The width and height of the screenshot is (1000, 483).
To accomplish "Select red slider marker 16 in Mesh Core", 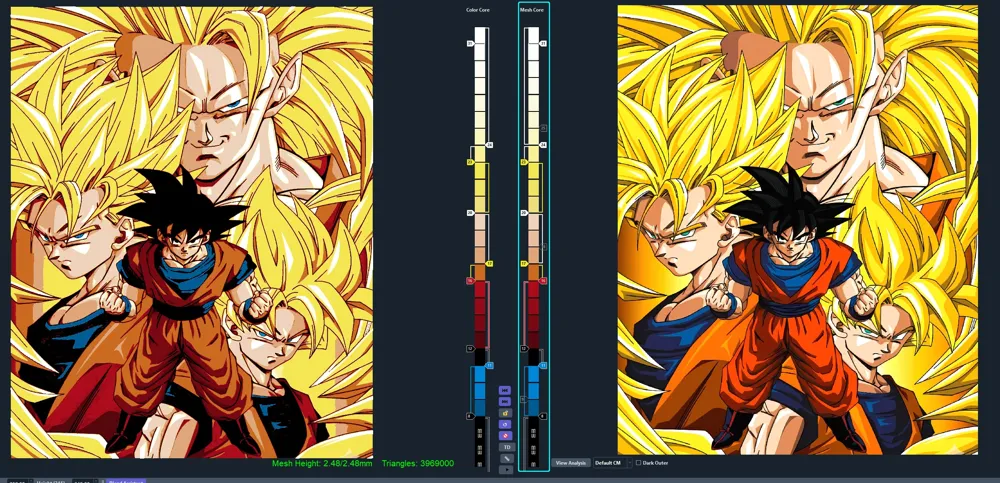I will [x=543, y=281].
